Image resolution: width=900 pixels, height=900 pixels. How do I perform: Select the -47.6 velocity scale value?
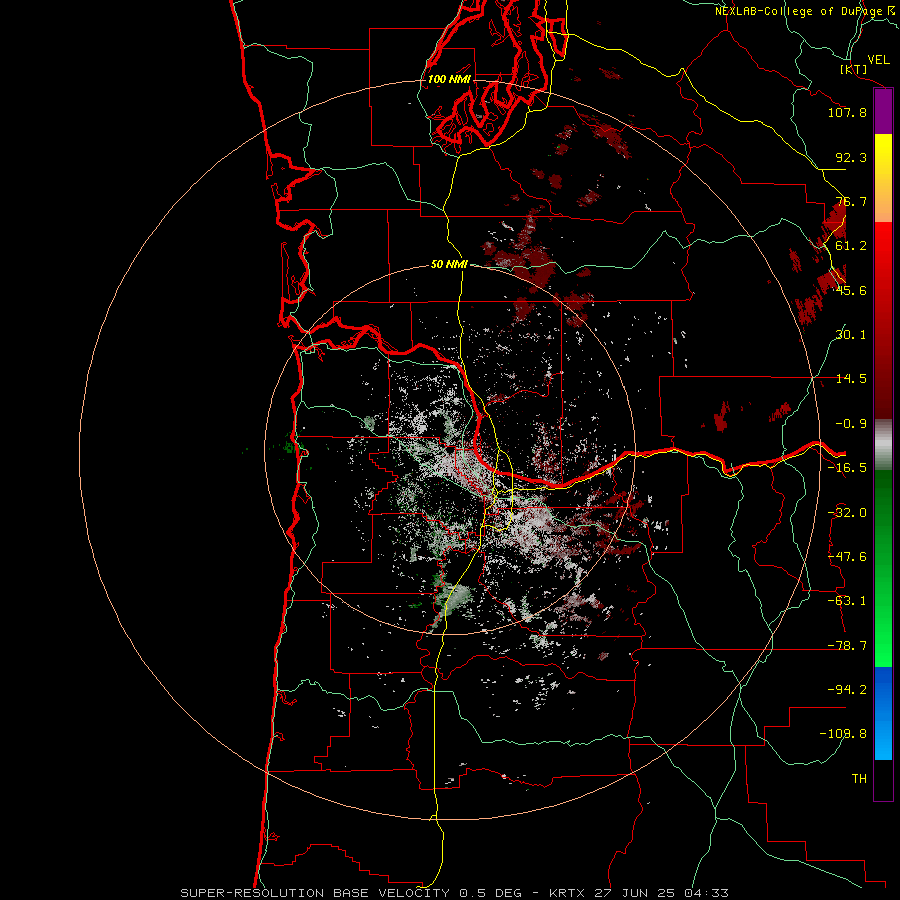tap(847, 557)
